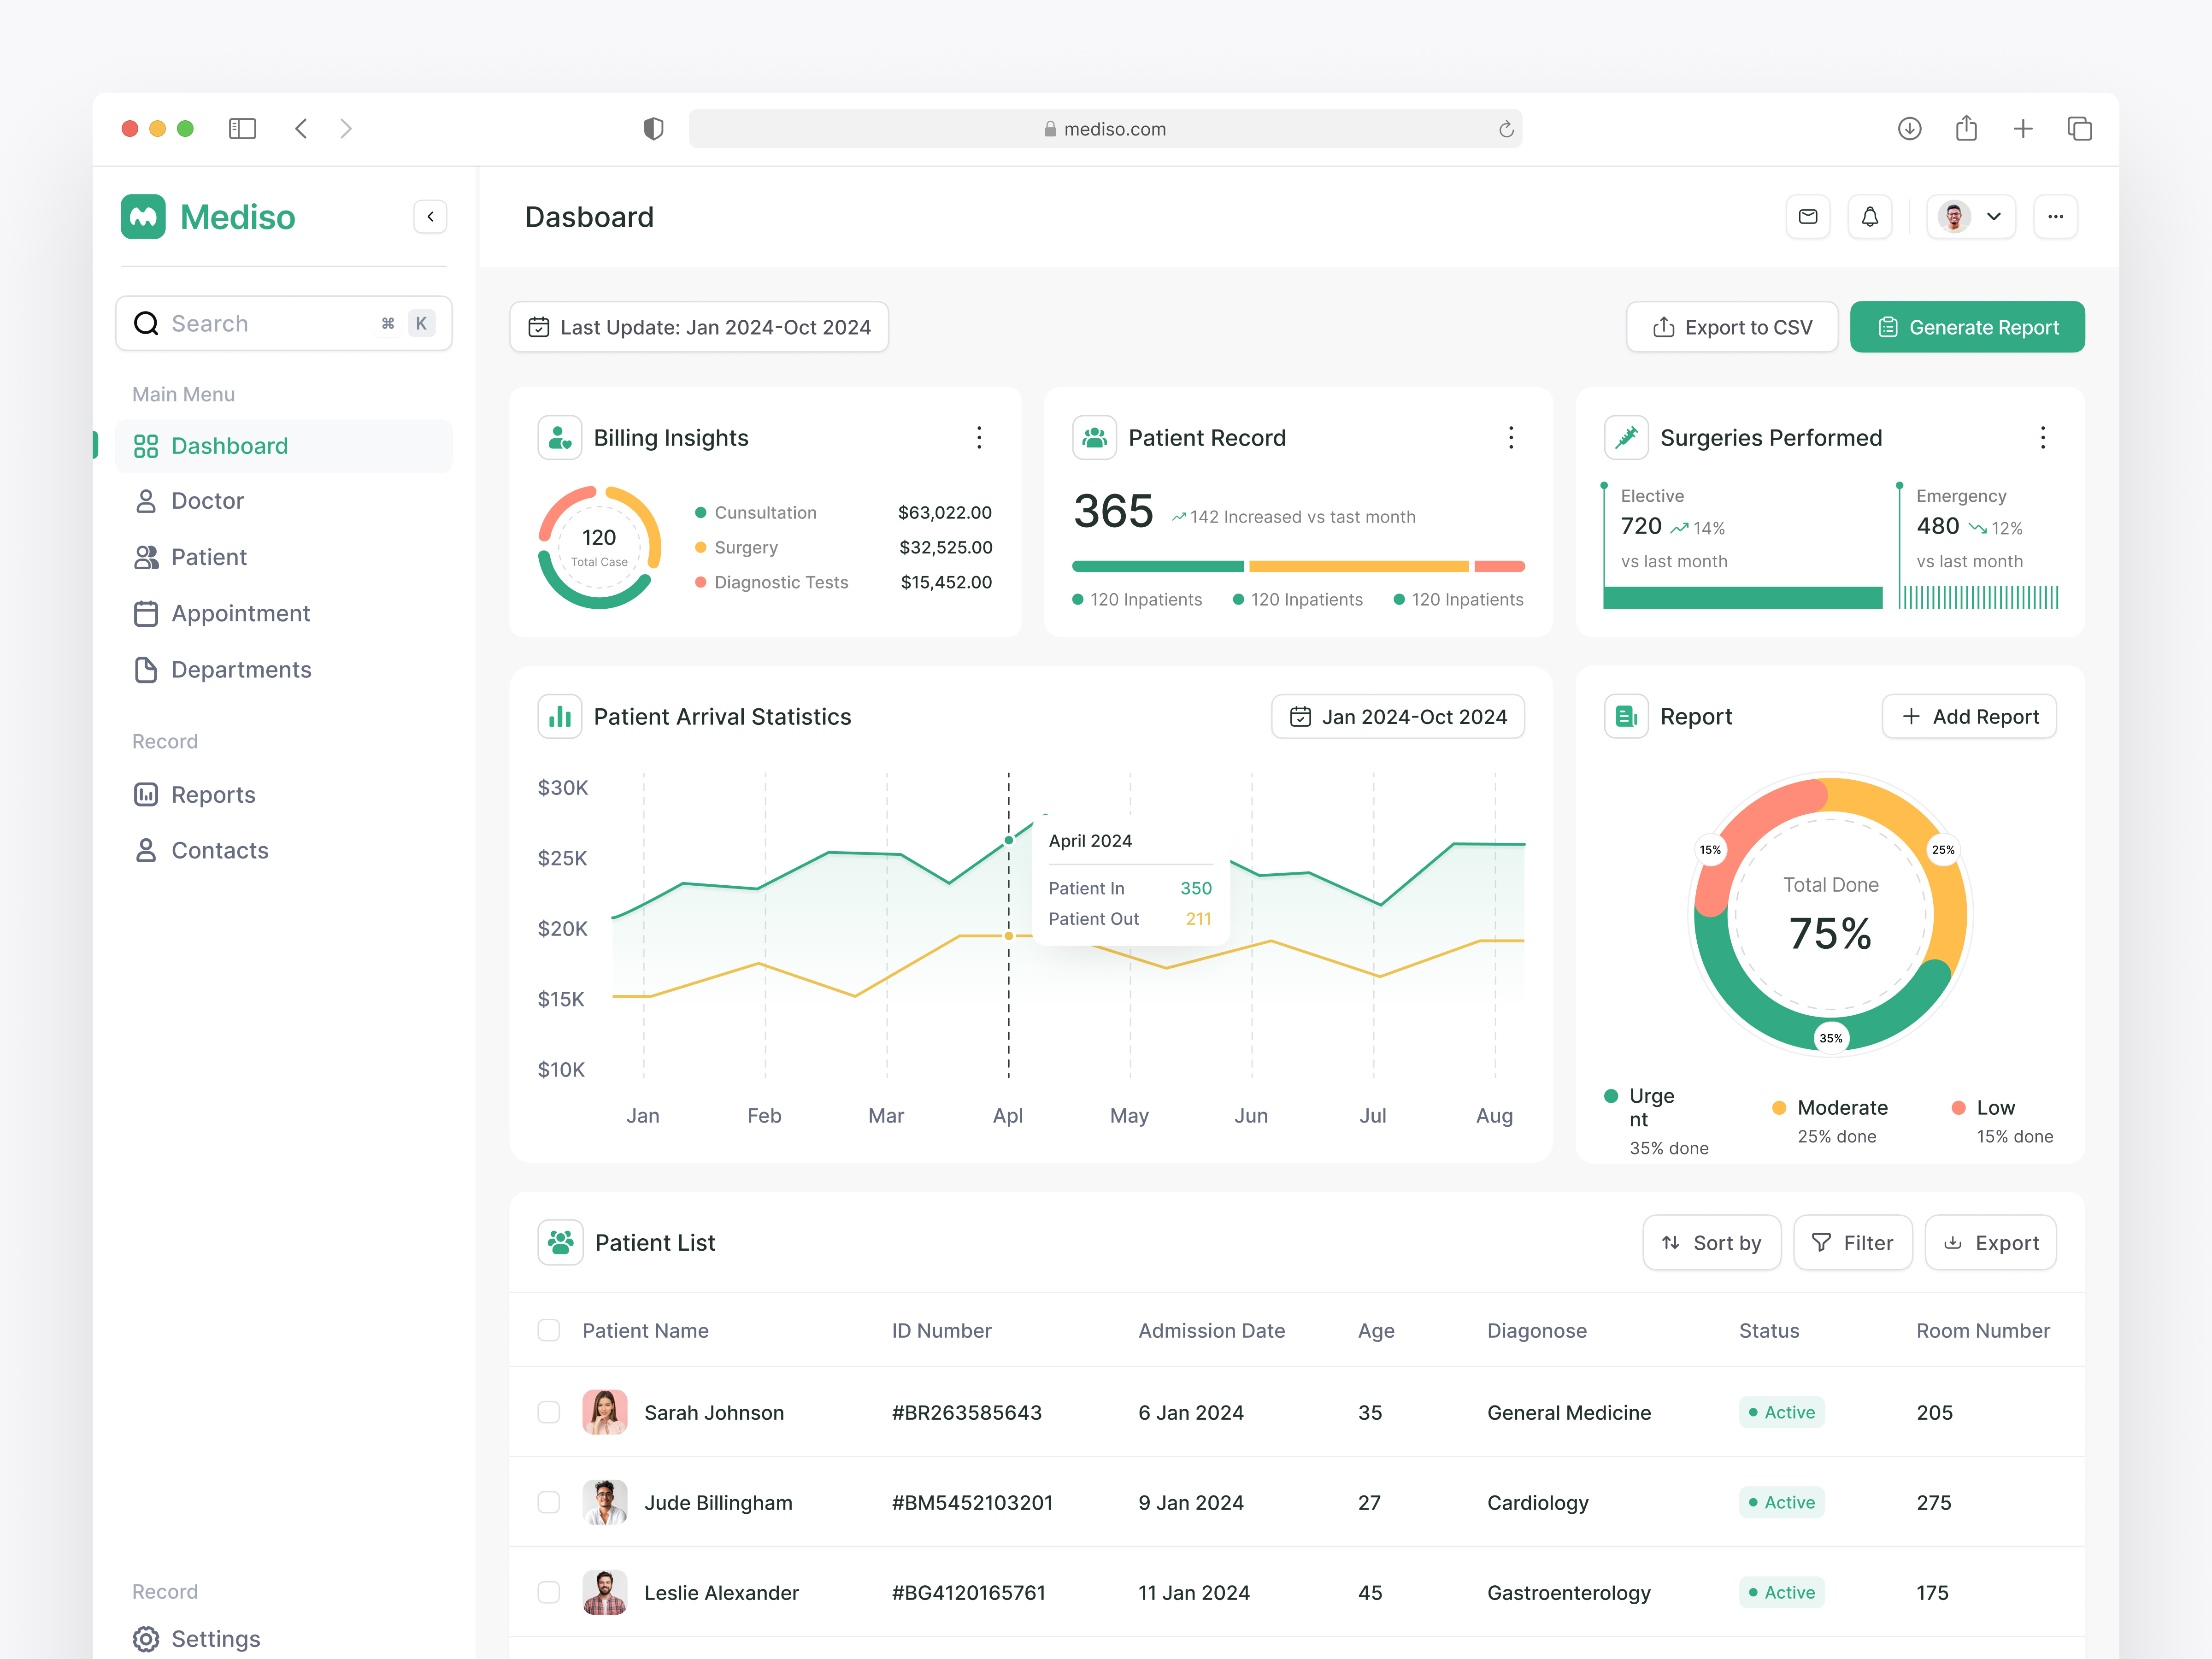This screenshot has height=1659, width=2212.
Task: Switch to the Reports section
Action: tap(213, 794)
